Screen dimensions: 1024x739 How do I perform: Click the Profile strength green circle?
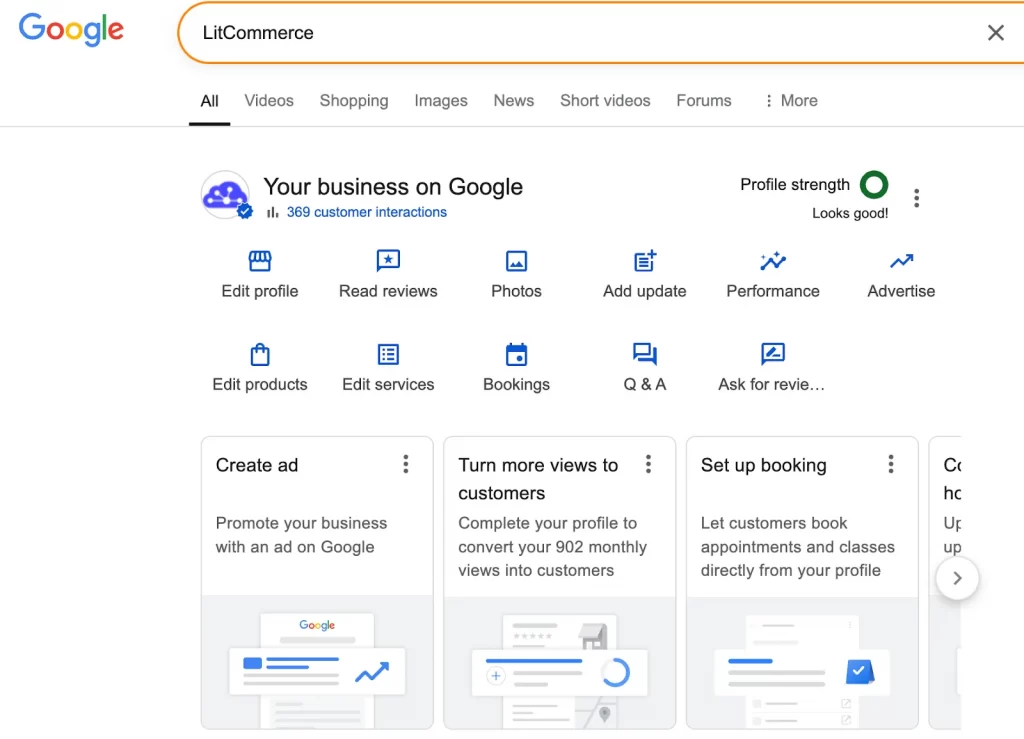874,185
